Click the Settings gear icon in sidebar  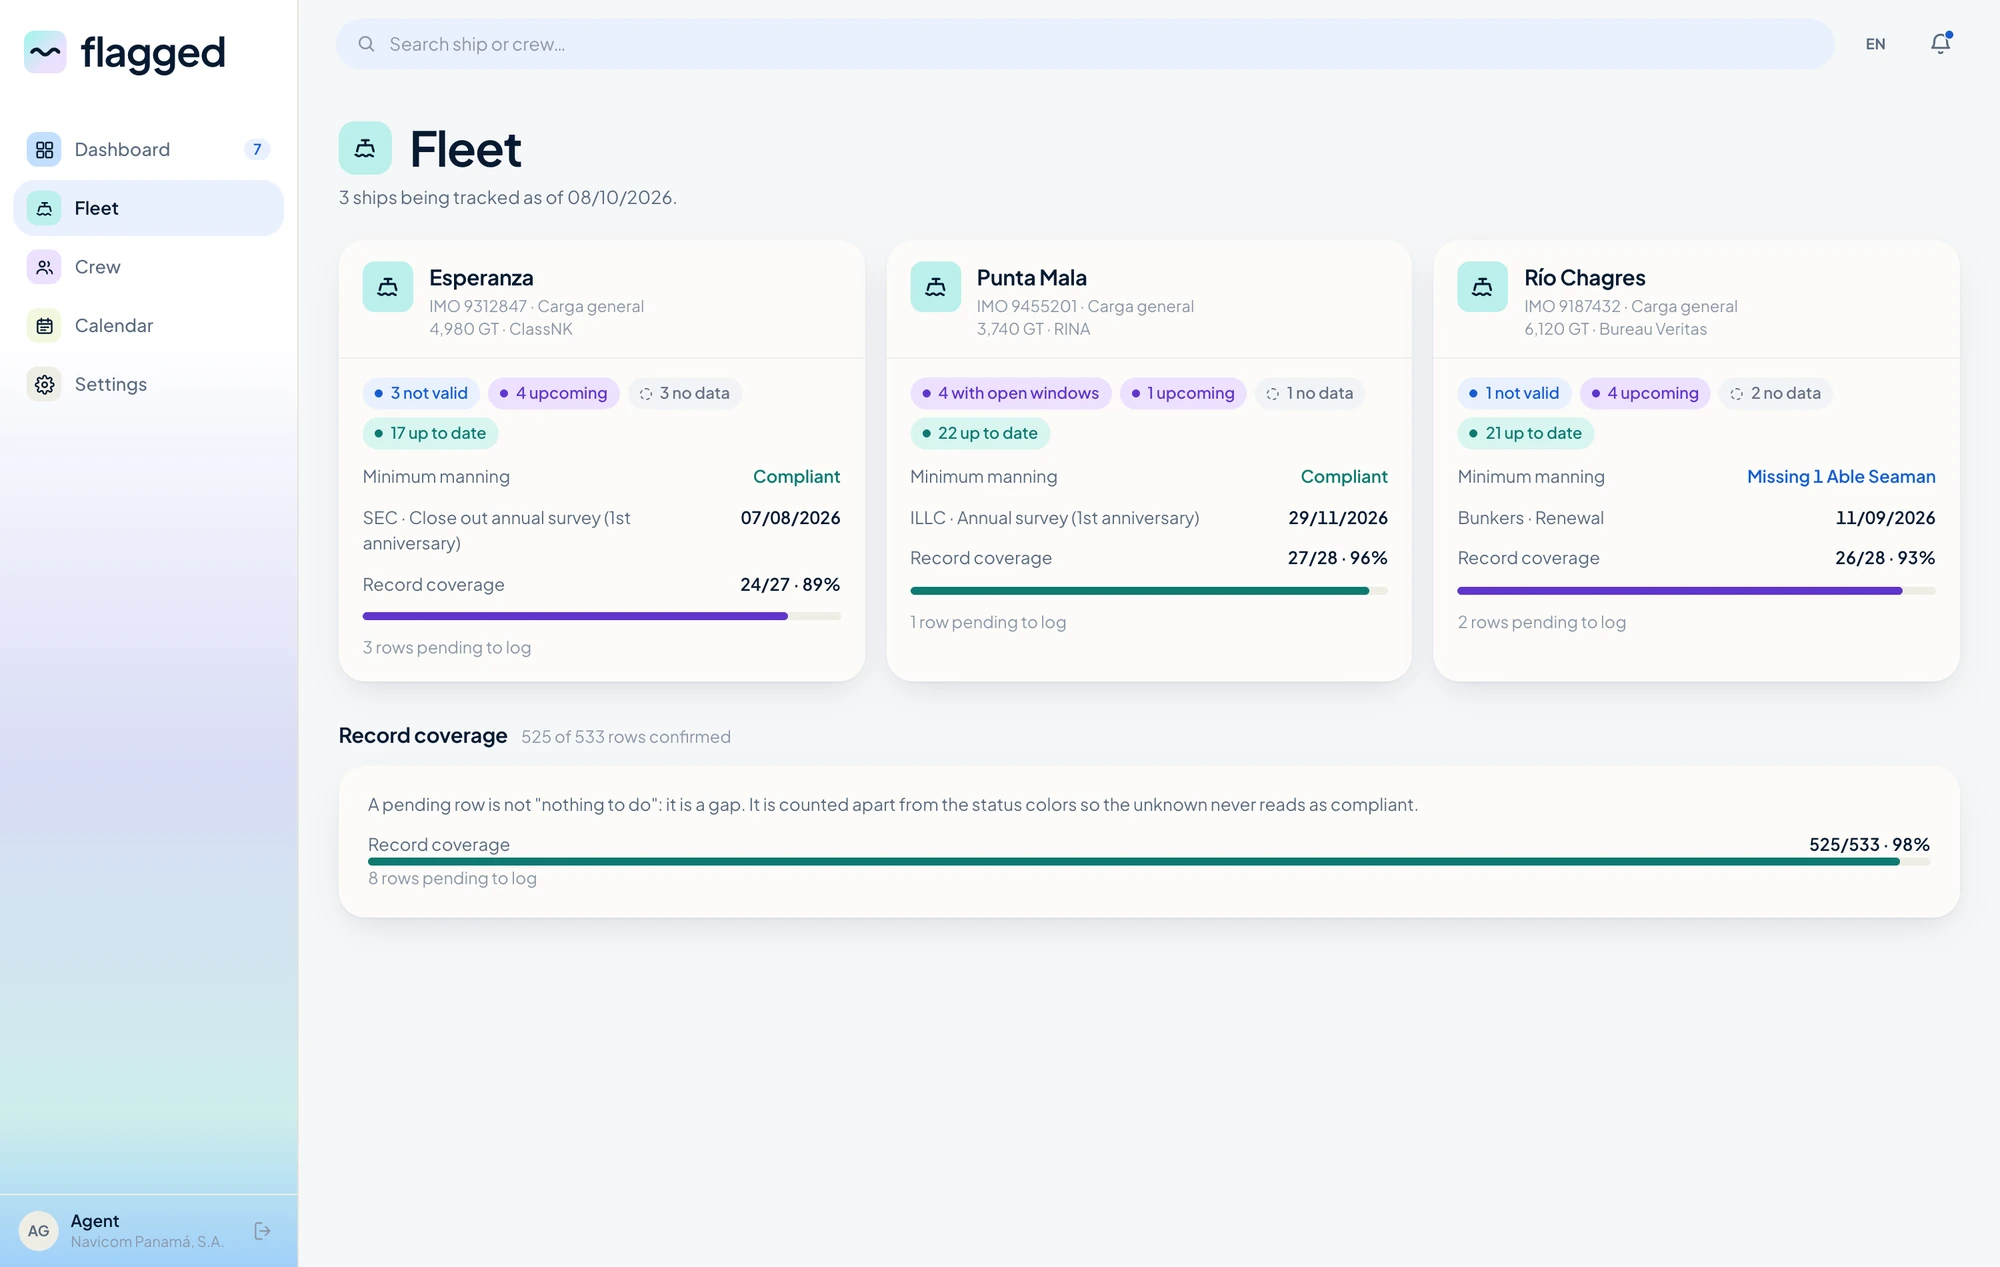(44, 385)
